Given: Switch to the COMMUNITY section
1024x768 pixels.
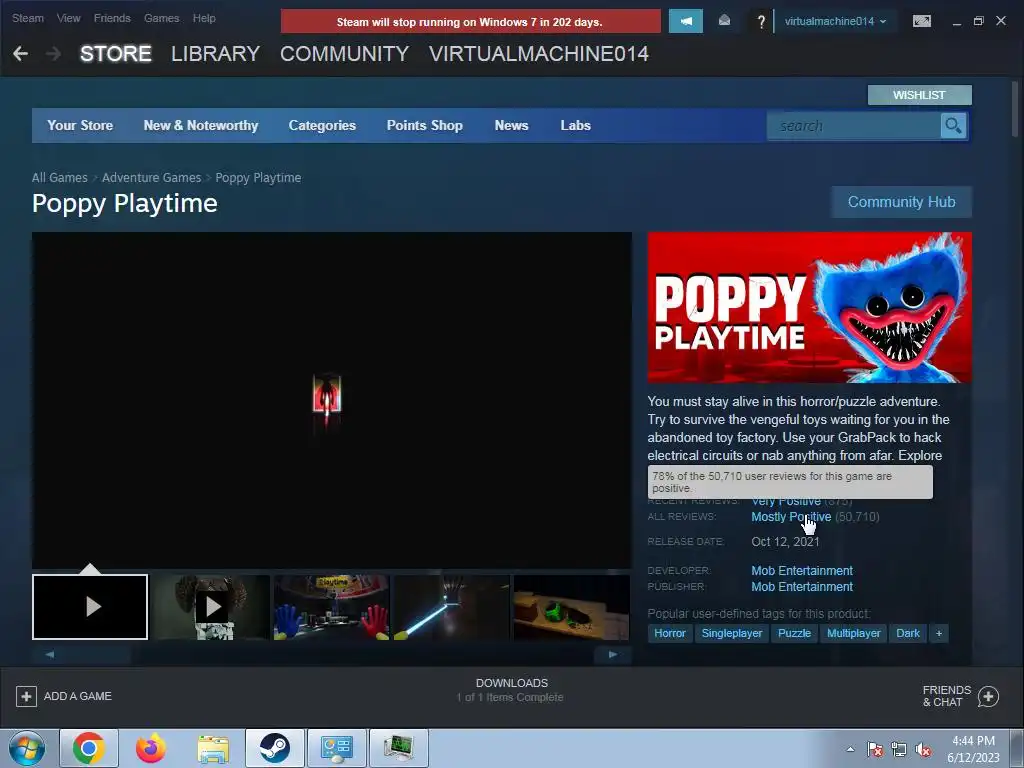Looking at the screenshot, I should 344,54.
